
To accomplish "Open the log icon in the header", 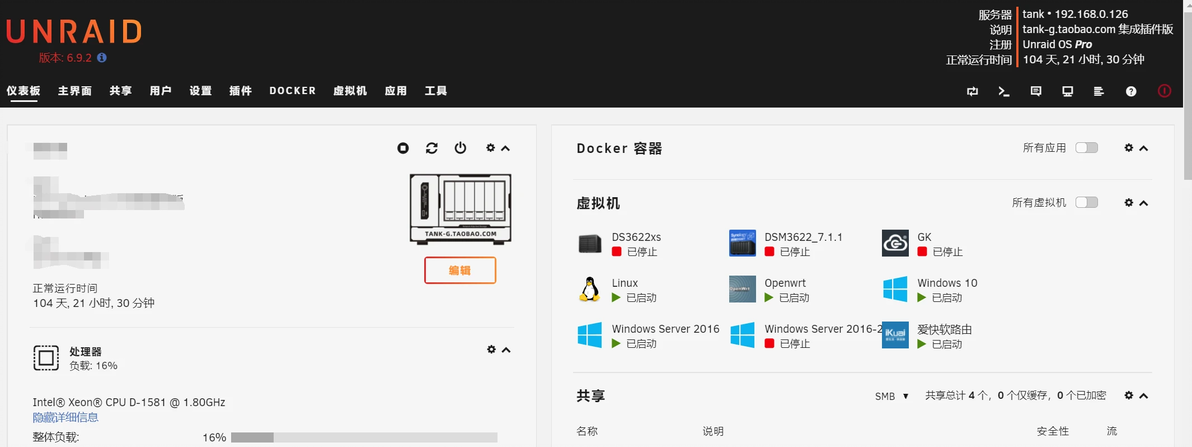I will [1098, 91].
